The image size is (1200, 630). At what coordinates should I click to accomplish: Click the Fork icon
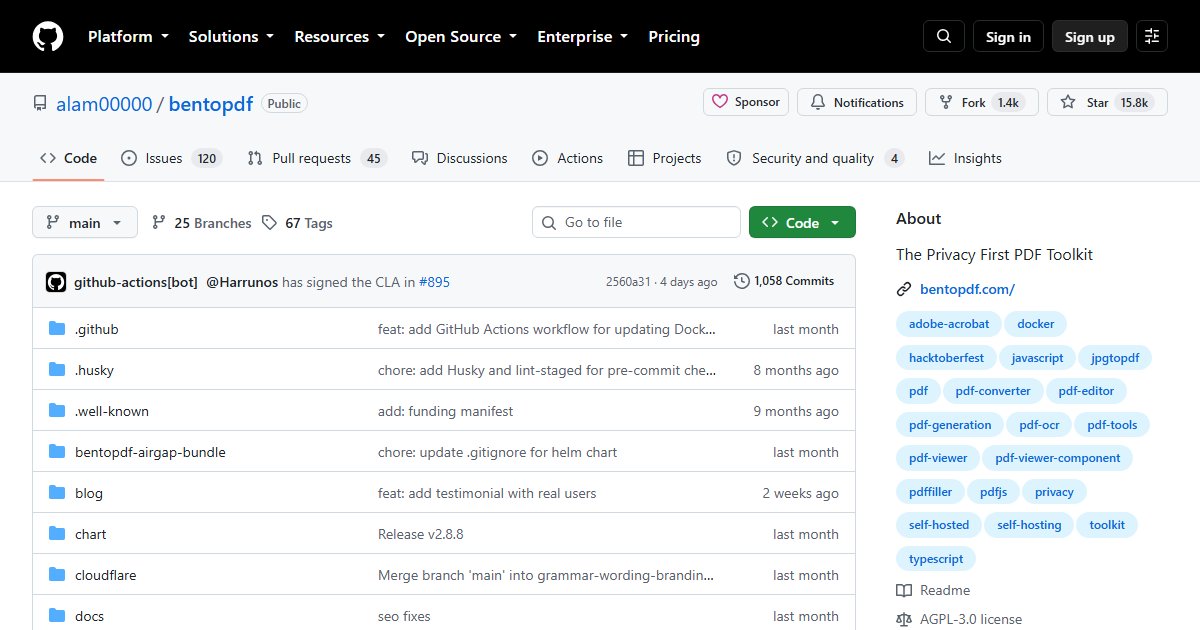pos(946,102)
